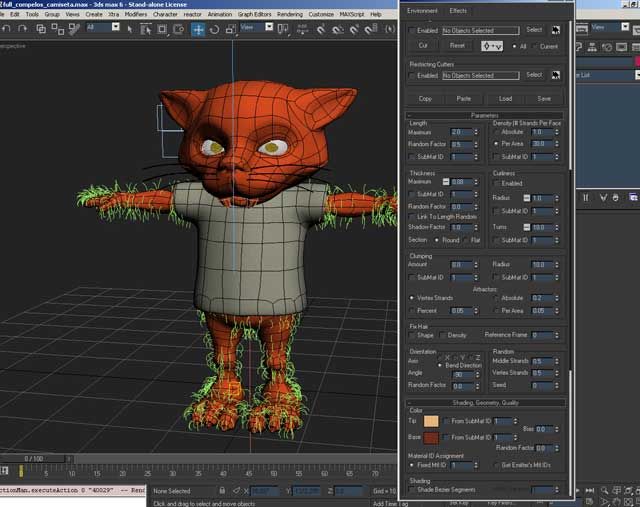Toggle the Angle Snap icon
The image size is (640, 507).
[338, 29]
